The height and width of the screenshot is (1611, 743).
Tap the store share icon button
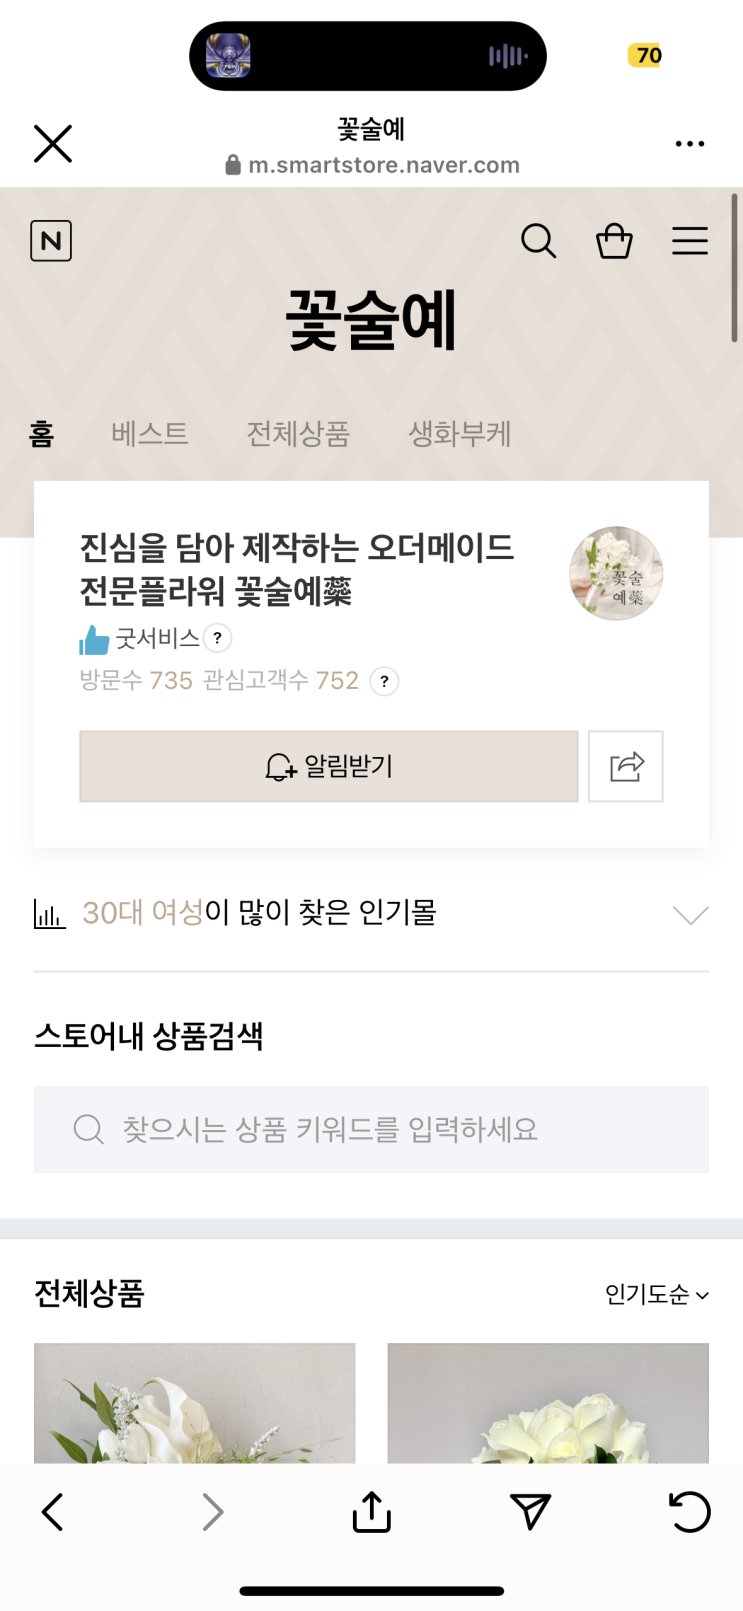(626, 767)
